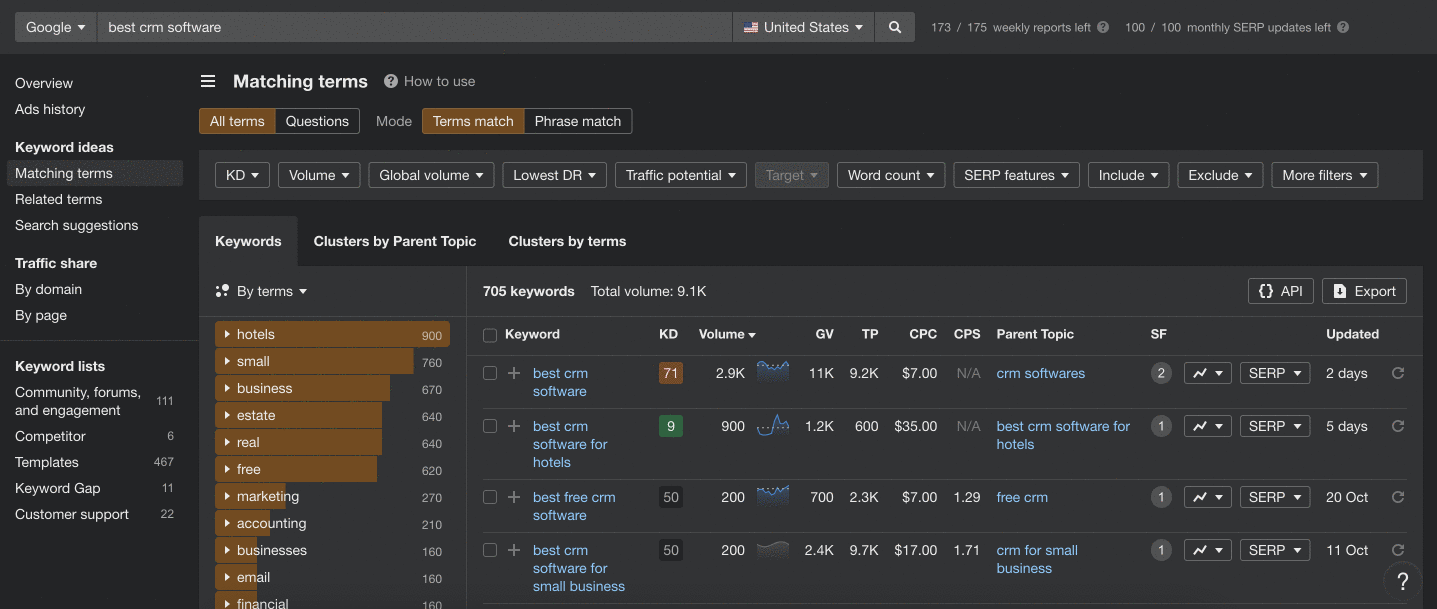Open the 'crm softwares' parent topic link
1437x609 pixels.
point(1041,373)
